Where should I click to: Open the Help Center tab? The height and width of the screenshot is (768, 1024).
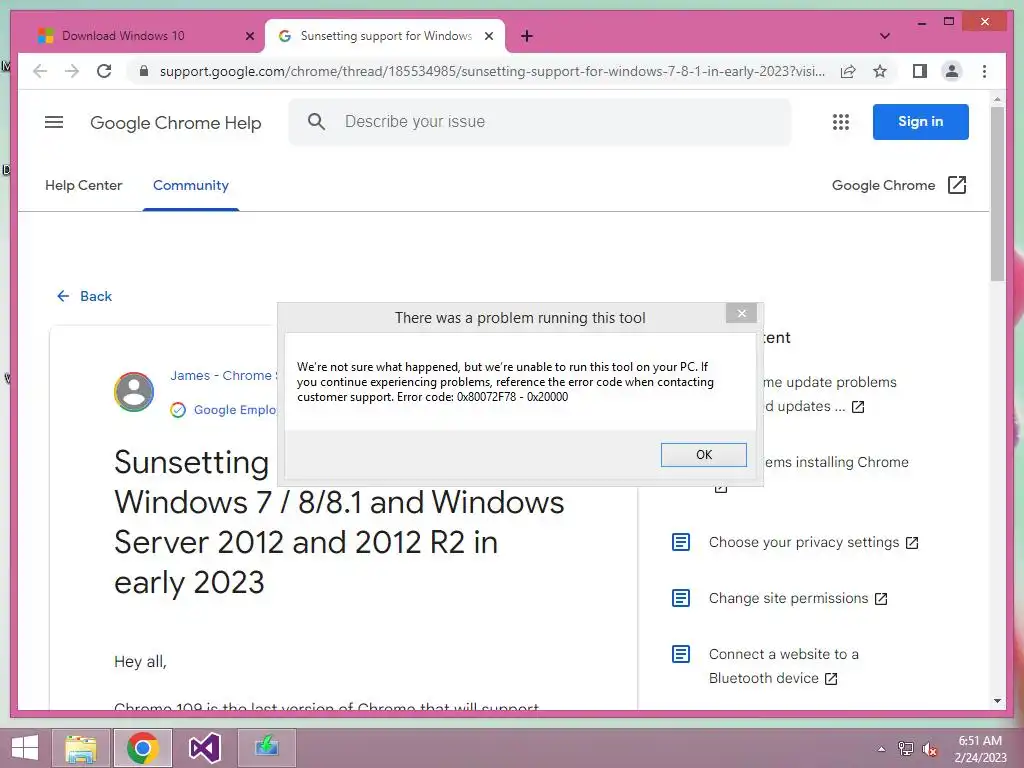(84, 185)
